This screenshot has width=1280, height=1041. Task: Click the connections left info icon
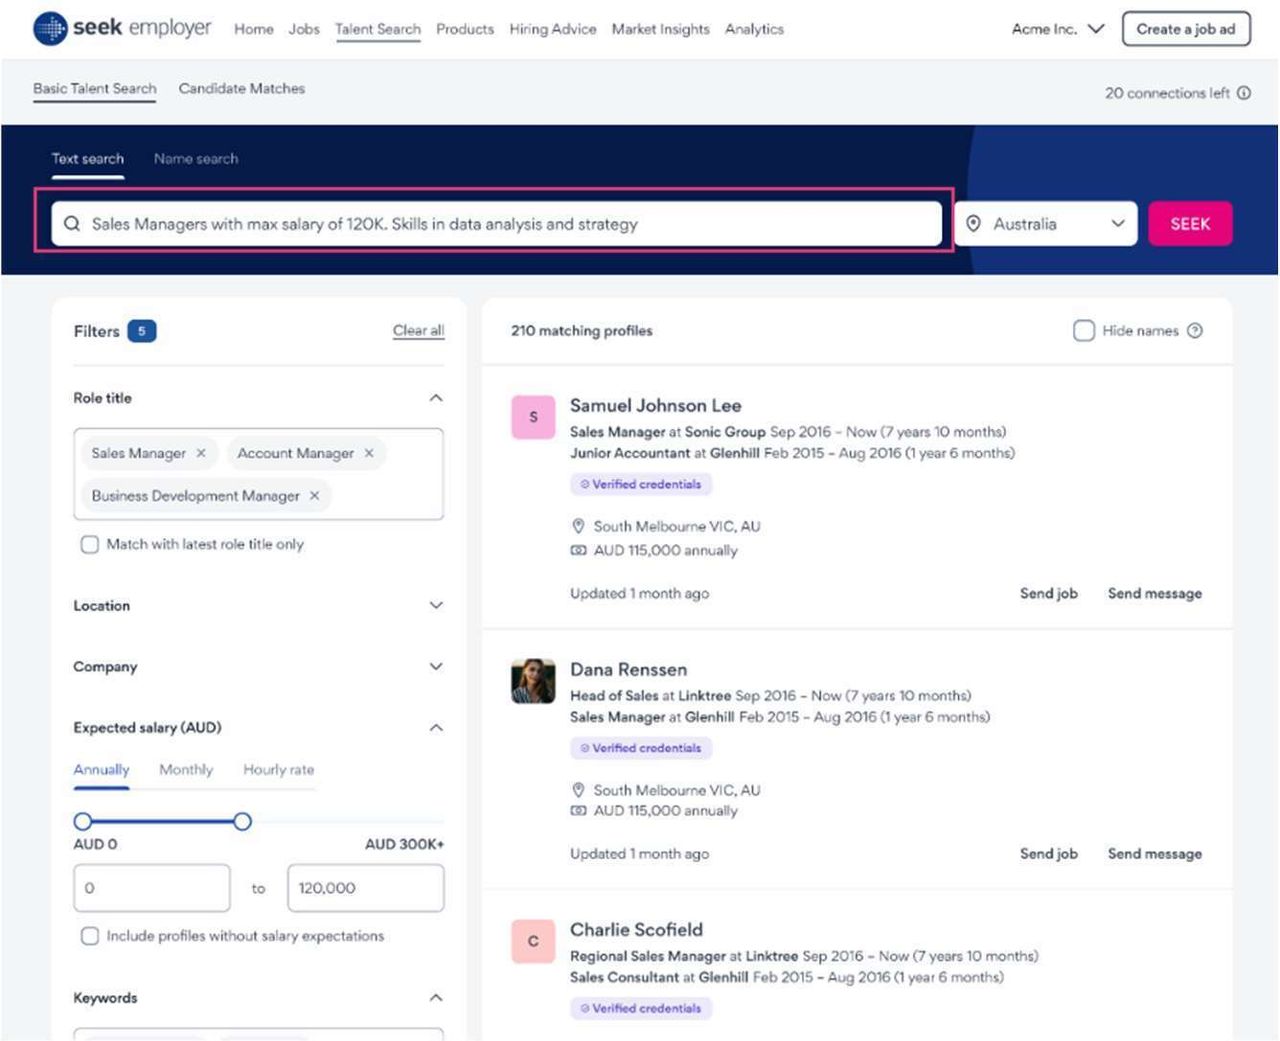point(1244,93)
